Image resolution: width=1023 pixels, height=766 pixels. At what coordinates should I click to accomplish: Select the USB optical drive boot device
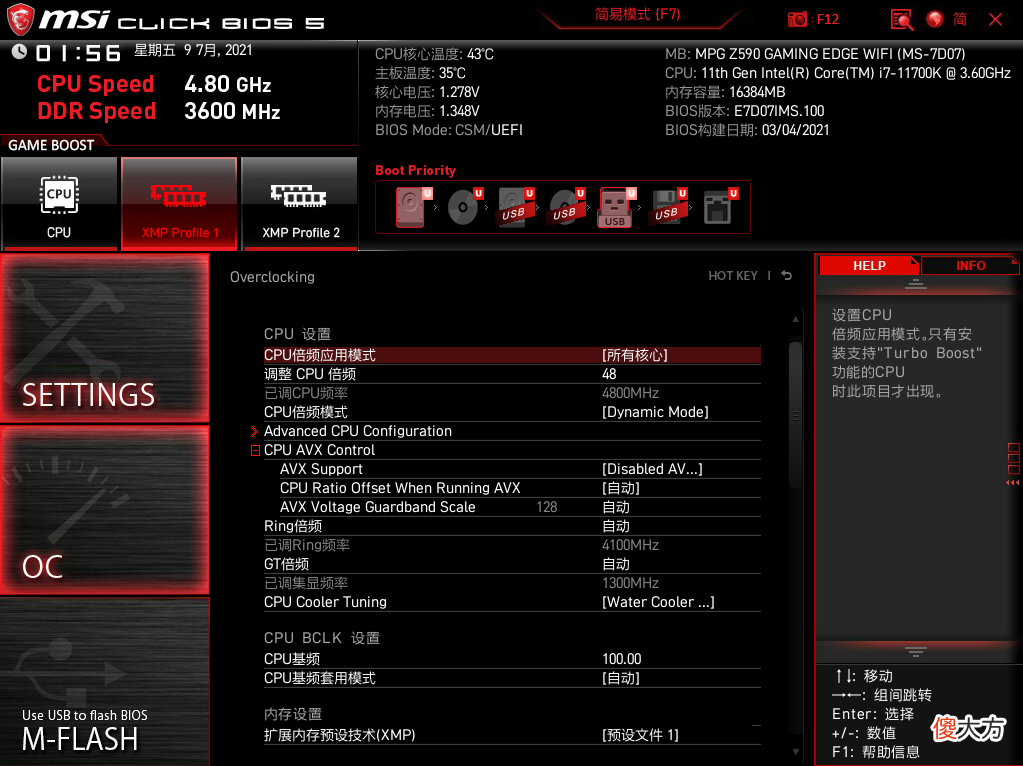(x=566, y=207)
